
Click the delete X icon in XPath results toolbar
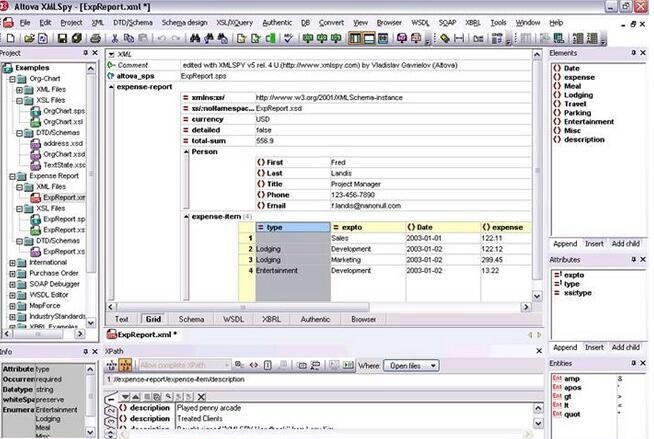pyautogui.click(x=201, y=396)
